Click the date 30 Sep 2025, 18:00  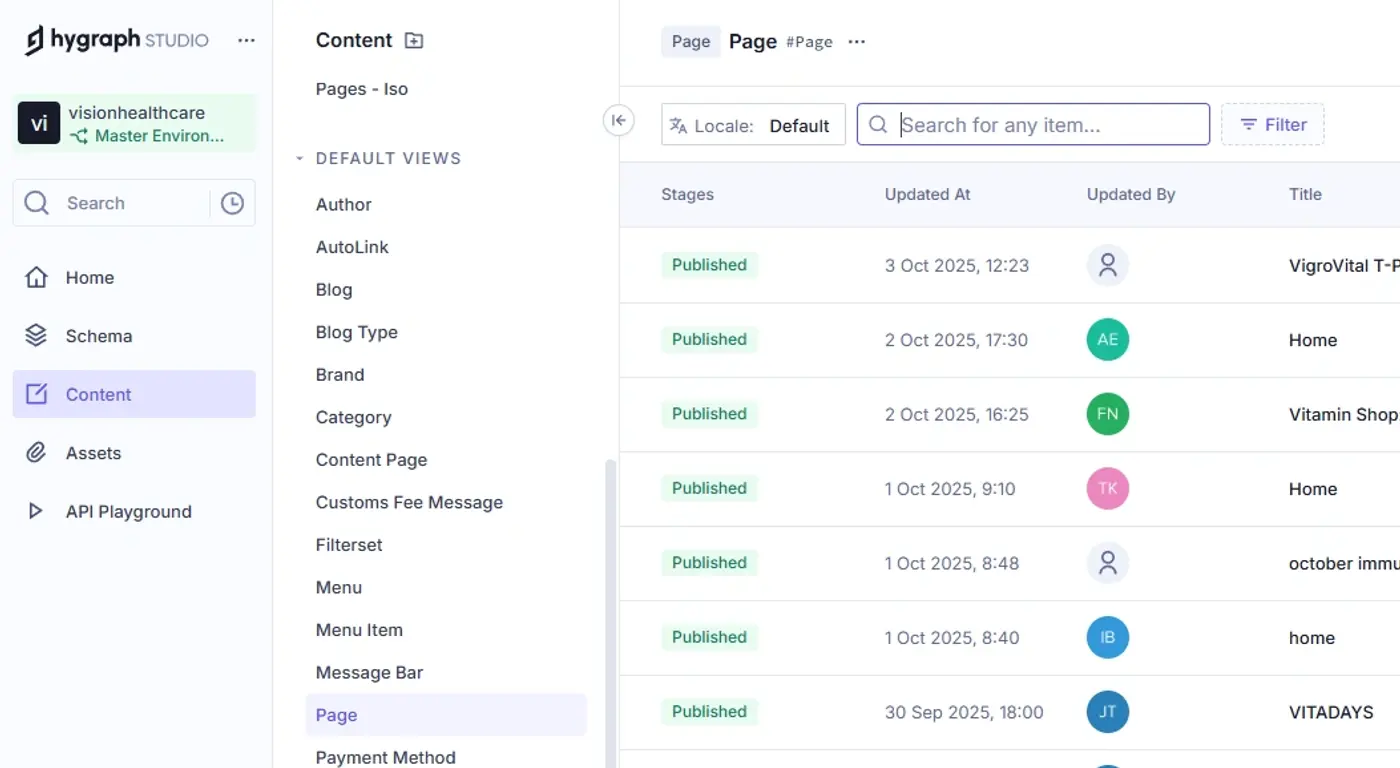(964, 712)
